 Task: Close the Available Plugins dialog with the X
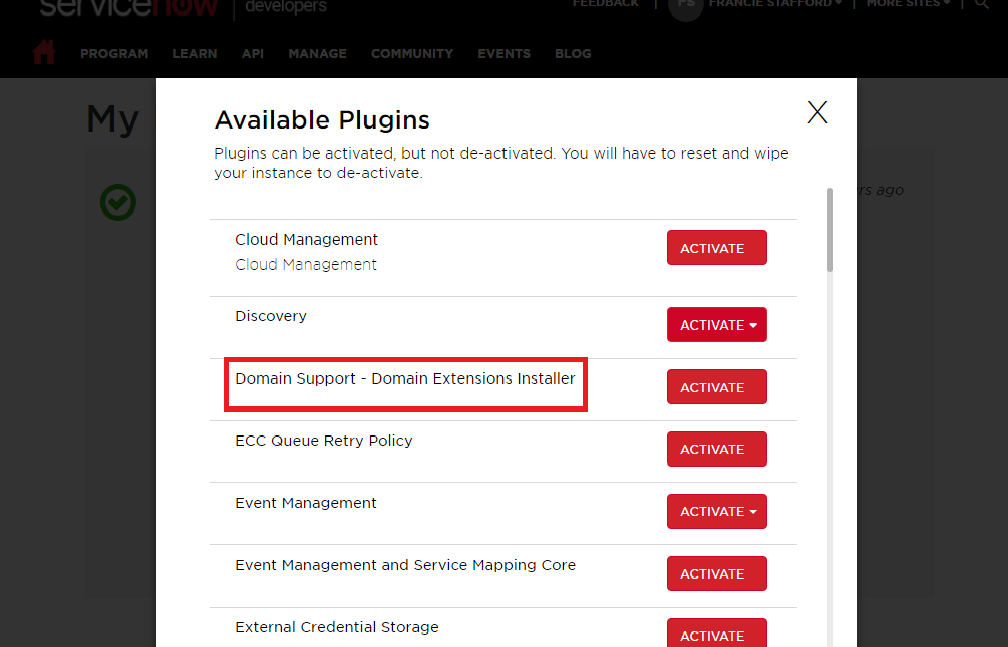coord(817,112)
